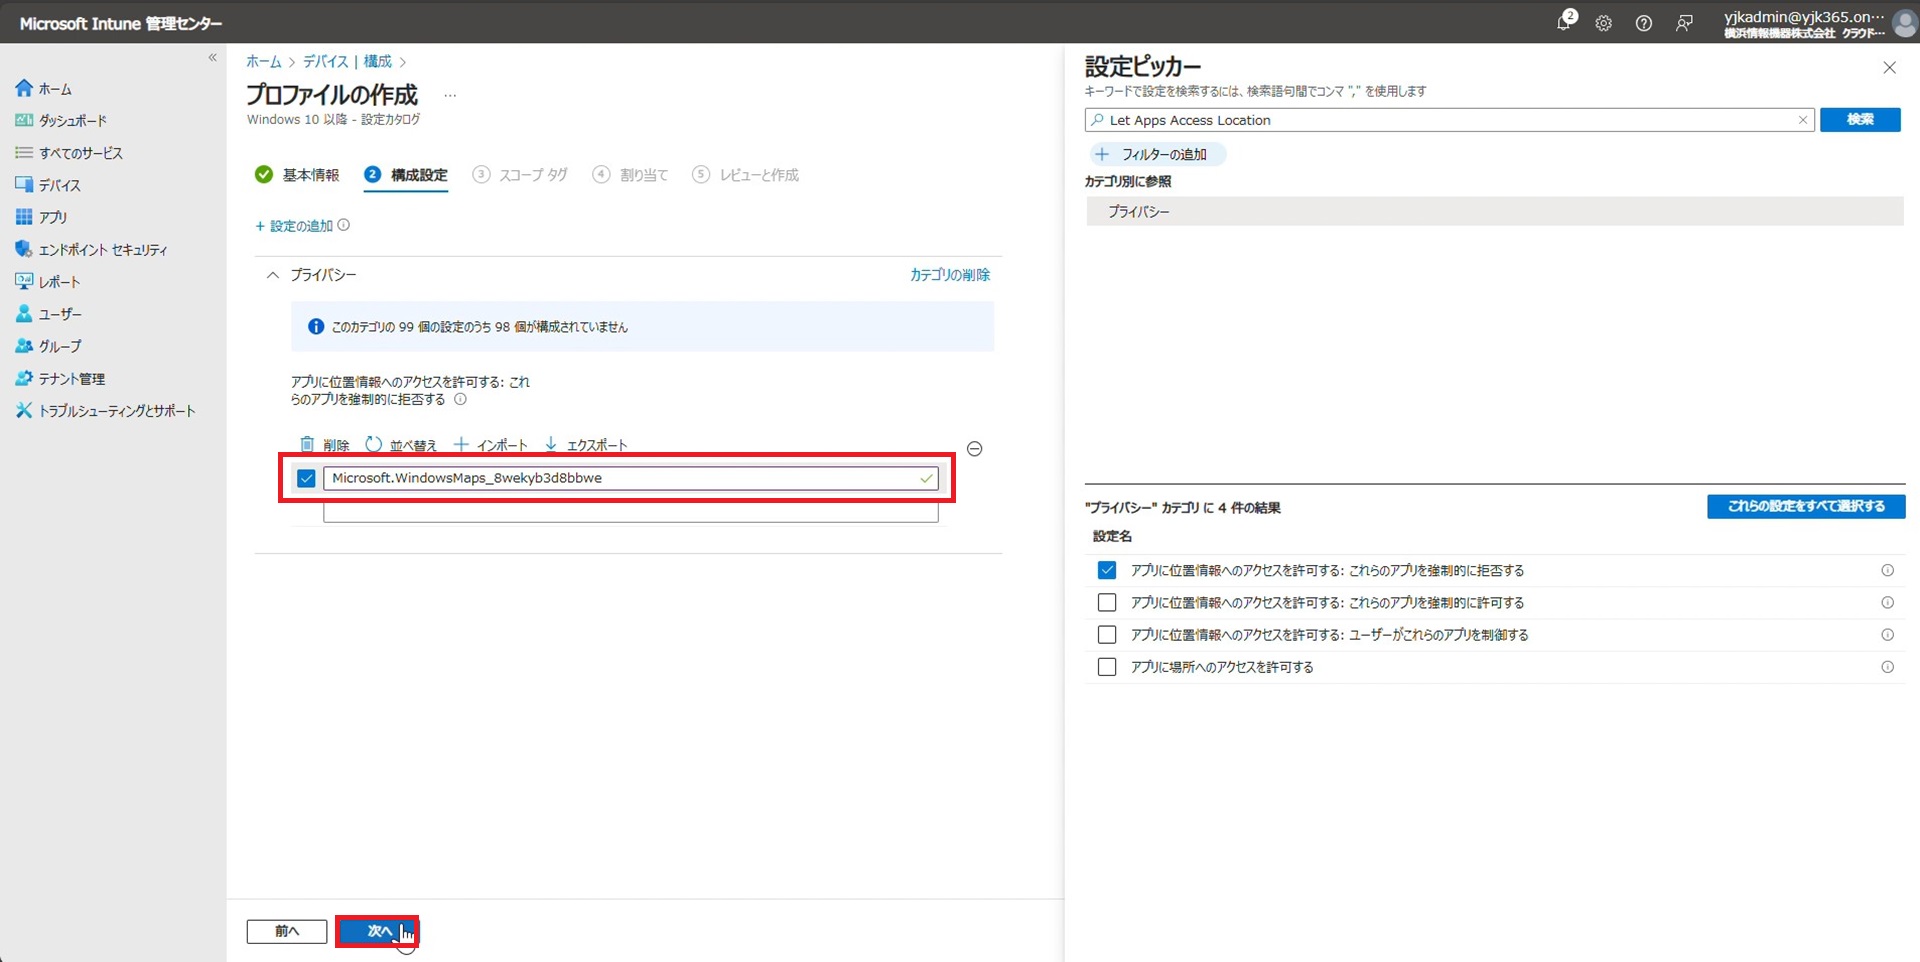Open notifications bell icon
The width and height of the screenshot is (1920, 962).
click(x=1564, y=22)
